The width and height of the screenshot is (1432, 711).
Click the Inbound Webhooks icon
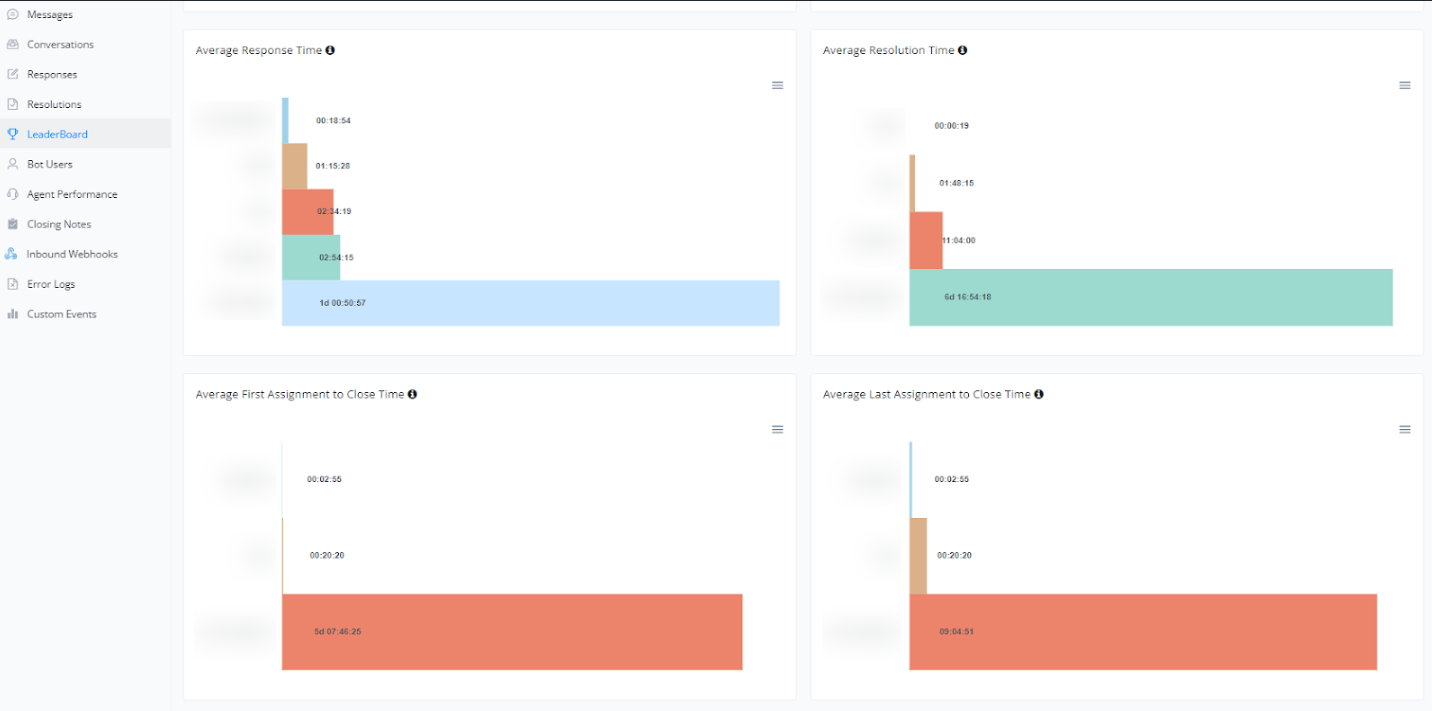[x=12, y=254]
